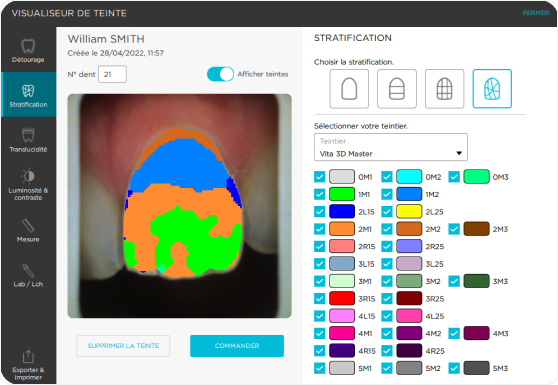
Task: Click the 4R25 dark plum swatch
Action: point(409,351)
